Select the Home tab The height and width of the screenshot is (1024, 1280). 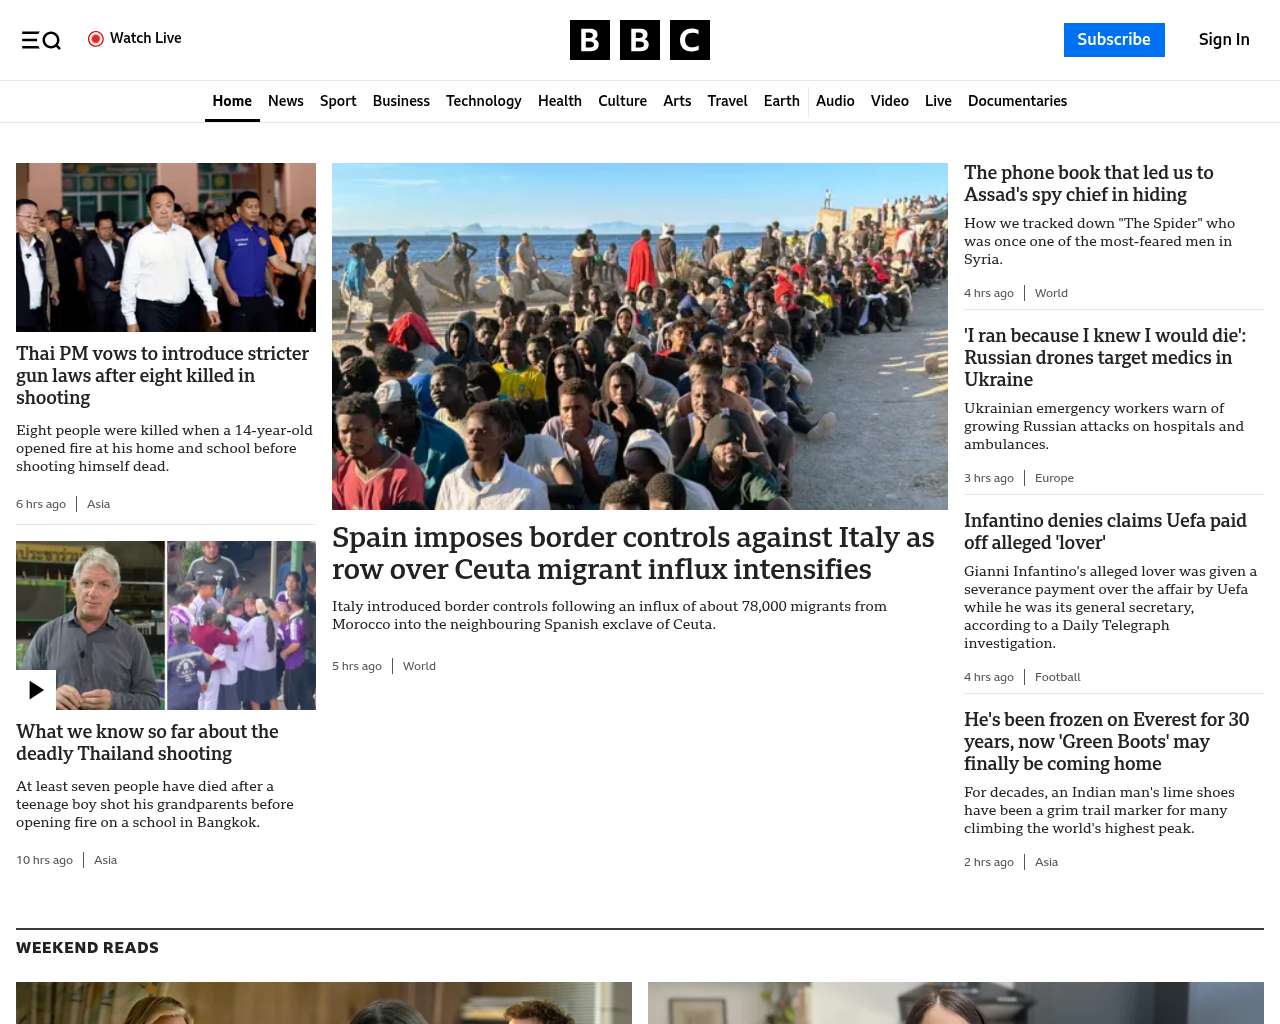[232, 101]
